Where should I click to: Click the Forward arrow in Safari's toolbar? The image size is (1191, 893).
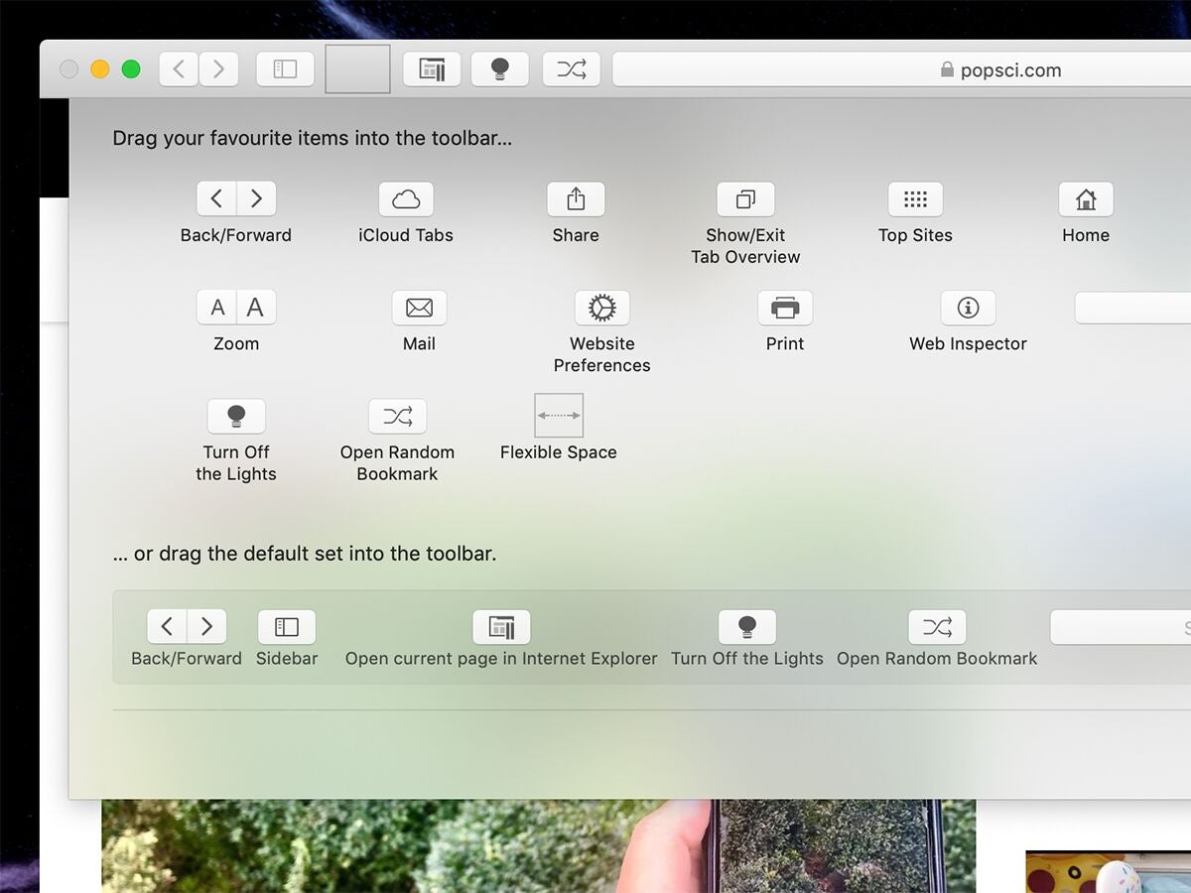[218, 68]
